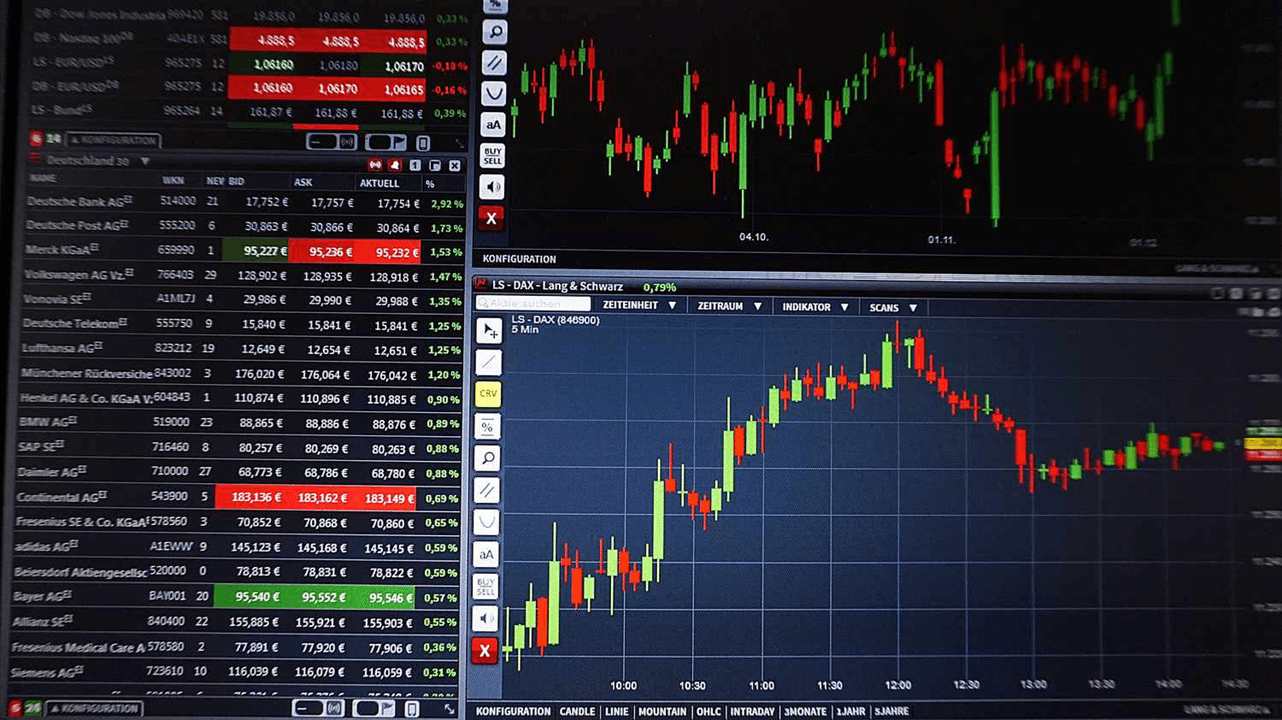Select the curve arc tool in DAX chart
The width and height of the screenshot is (1282, 720).
tap(487, 522)
